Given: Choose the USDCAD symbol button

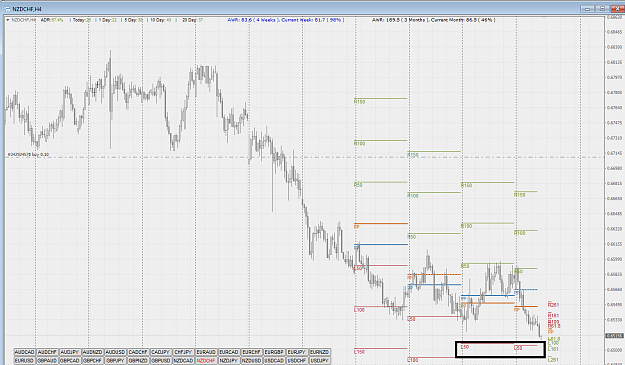Looking at the screenshot, I should [274, 361].
